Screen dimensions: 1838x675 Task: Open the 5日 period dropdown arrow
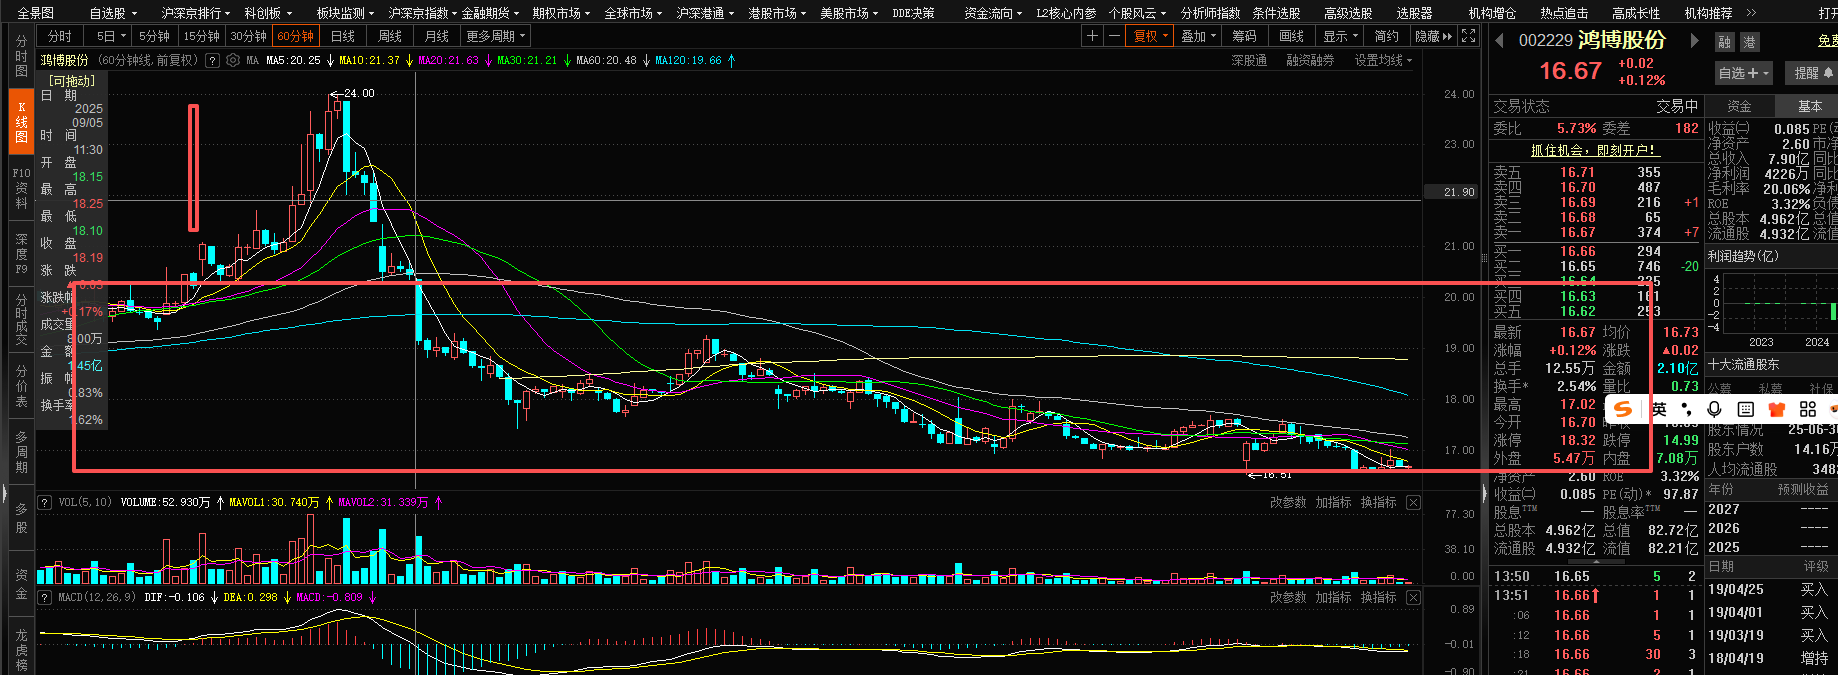[x=124, y=36]
